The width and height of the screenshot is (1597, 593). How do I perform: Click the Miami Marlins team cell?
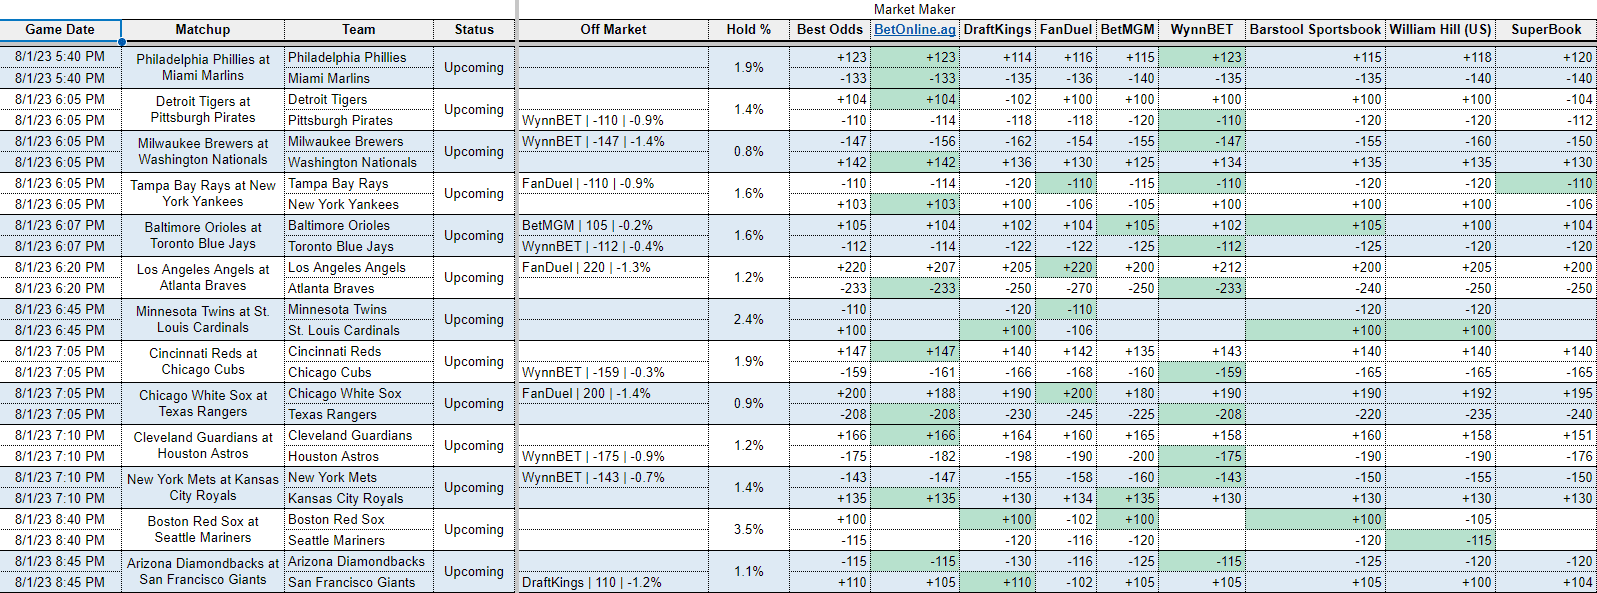[359, 78]
